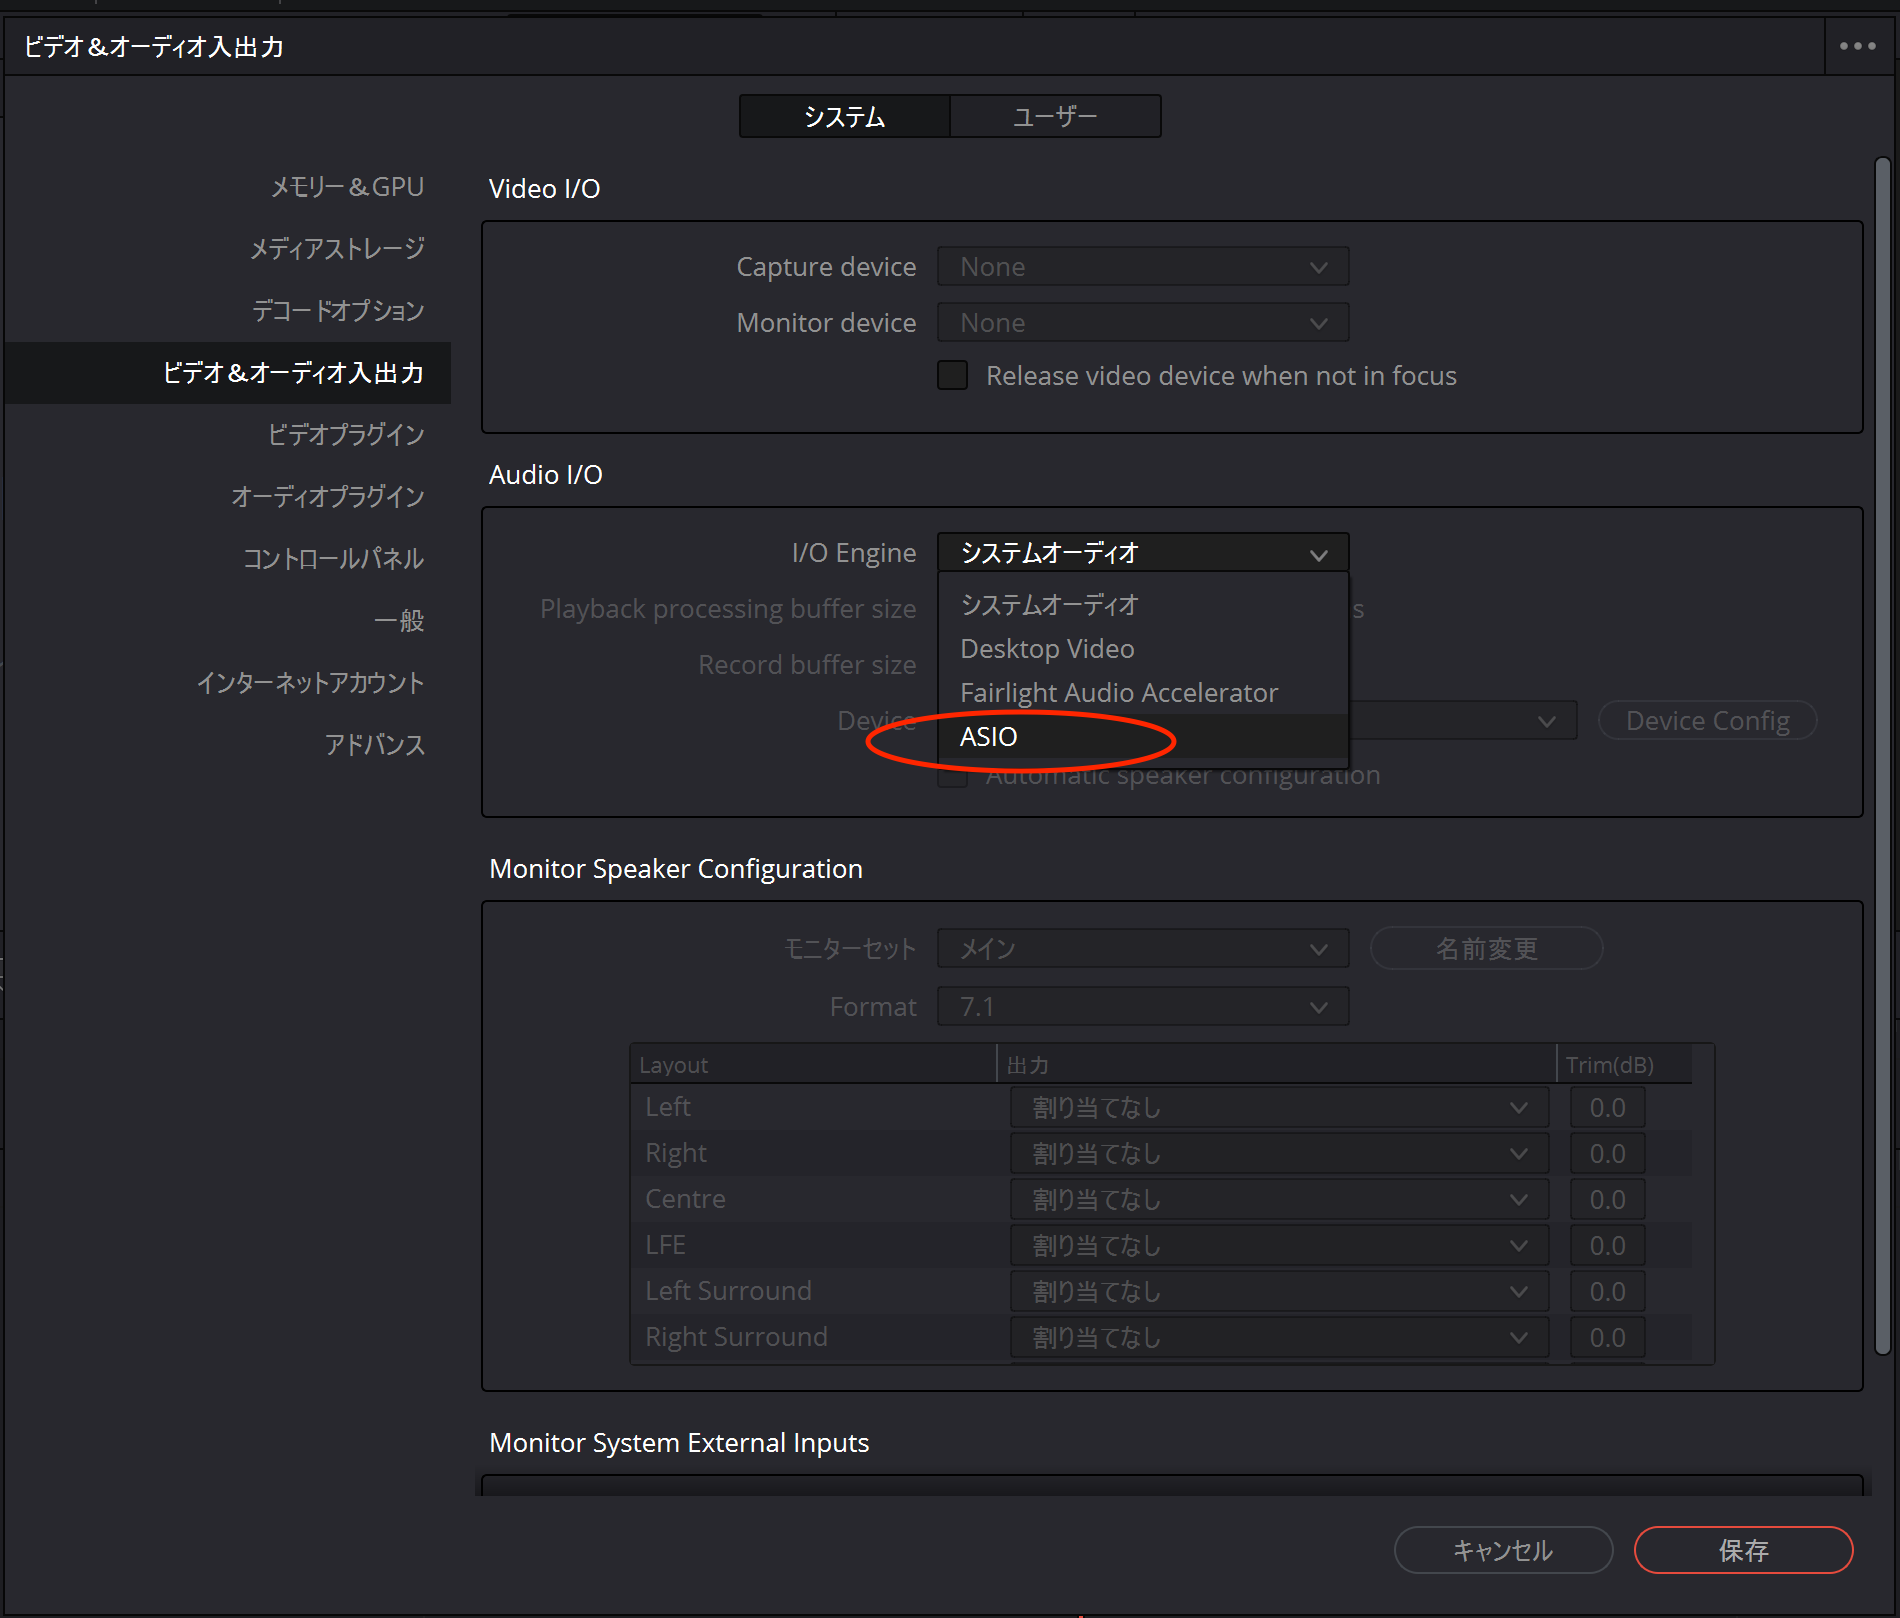
Task: Expand the Monitor device dropdown
Action: click(x=1142, y=323)
